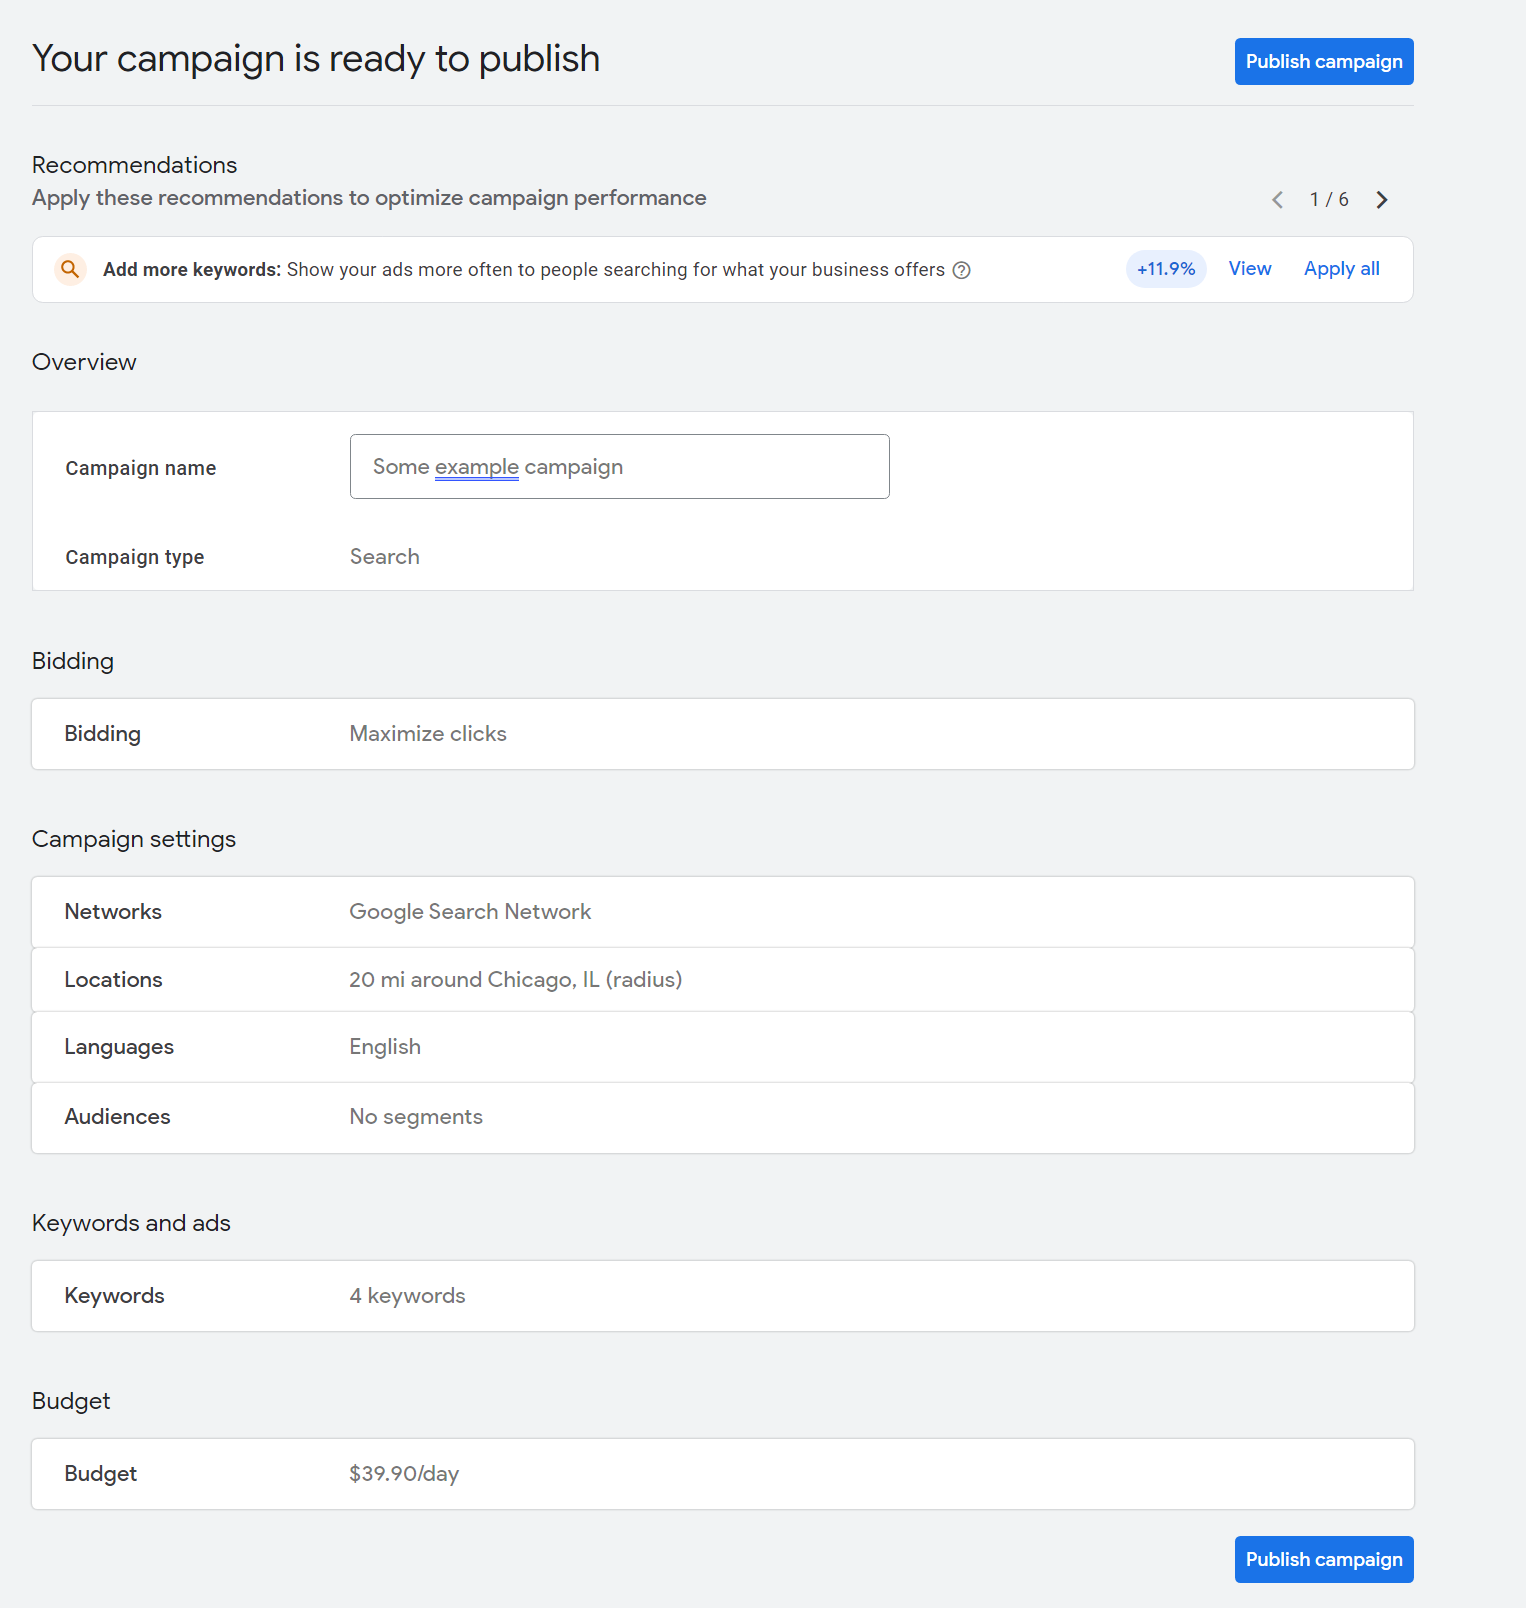Click the Search campaign type value
This screenshot has height=1608, width=1526.
[x=385, y=557]
